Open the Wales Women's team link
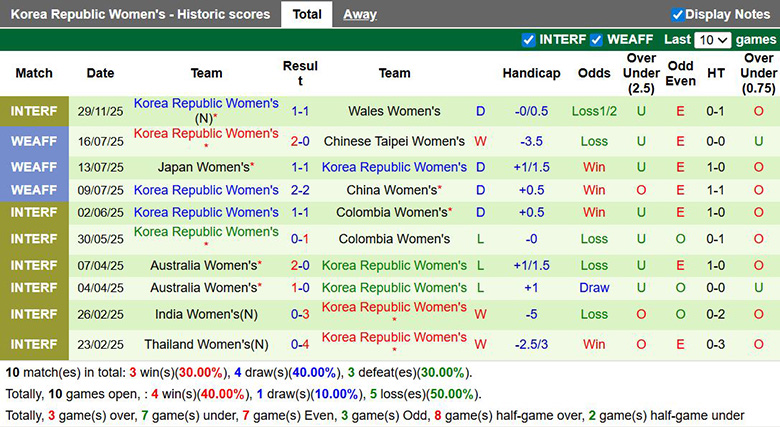This screenshot has height=427, width=780. (x=394, y=111)
